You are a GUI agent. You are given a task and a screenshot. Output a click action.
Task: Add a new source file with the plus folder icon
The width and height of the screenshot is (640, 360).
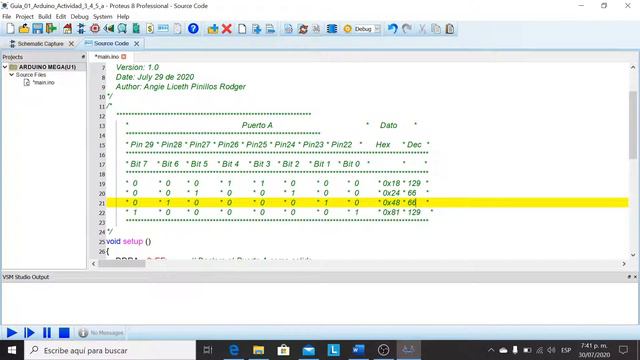click(x=213, y=29)
